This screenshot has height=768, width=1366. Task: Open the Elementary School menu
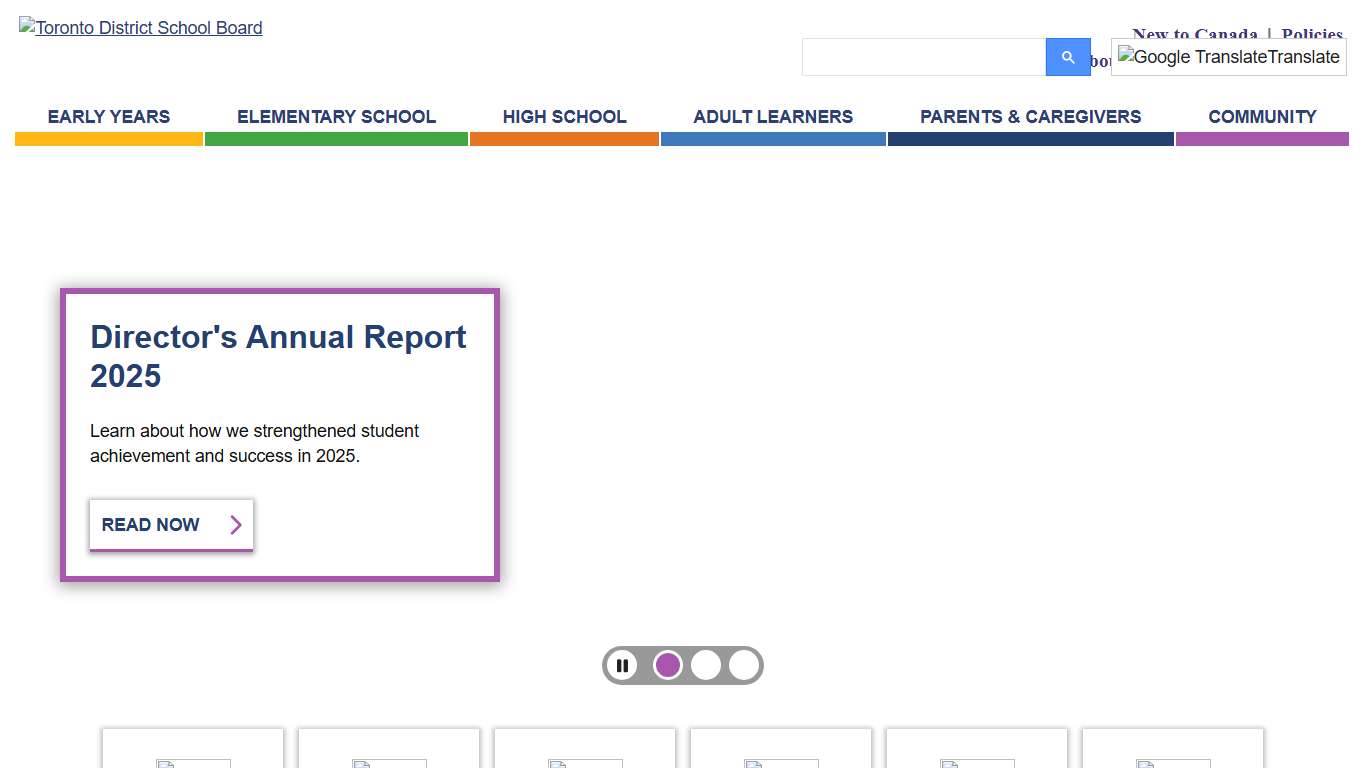click(336, 117)
